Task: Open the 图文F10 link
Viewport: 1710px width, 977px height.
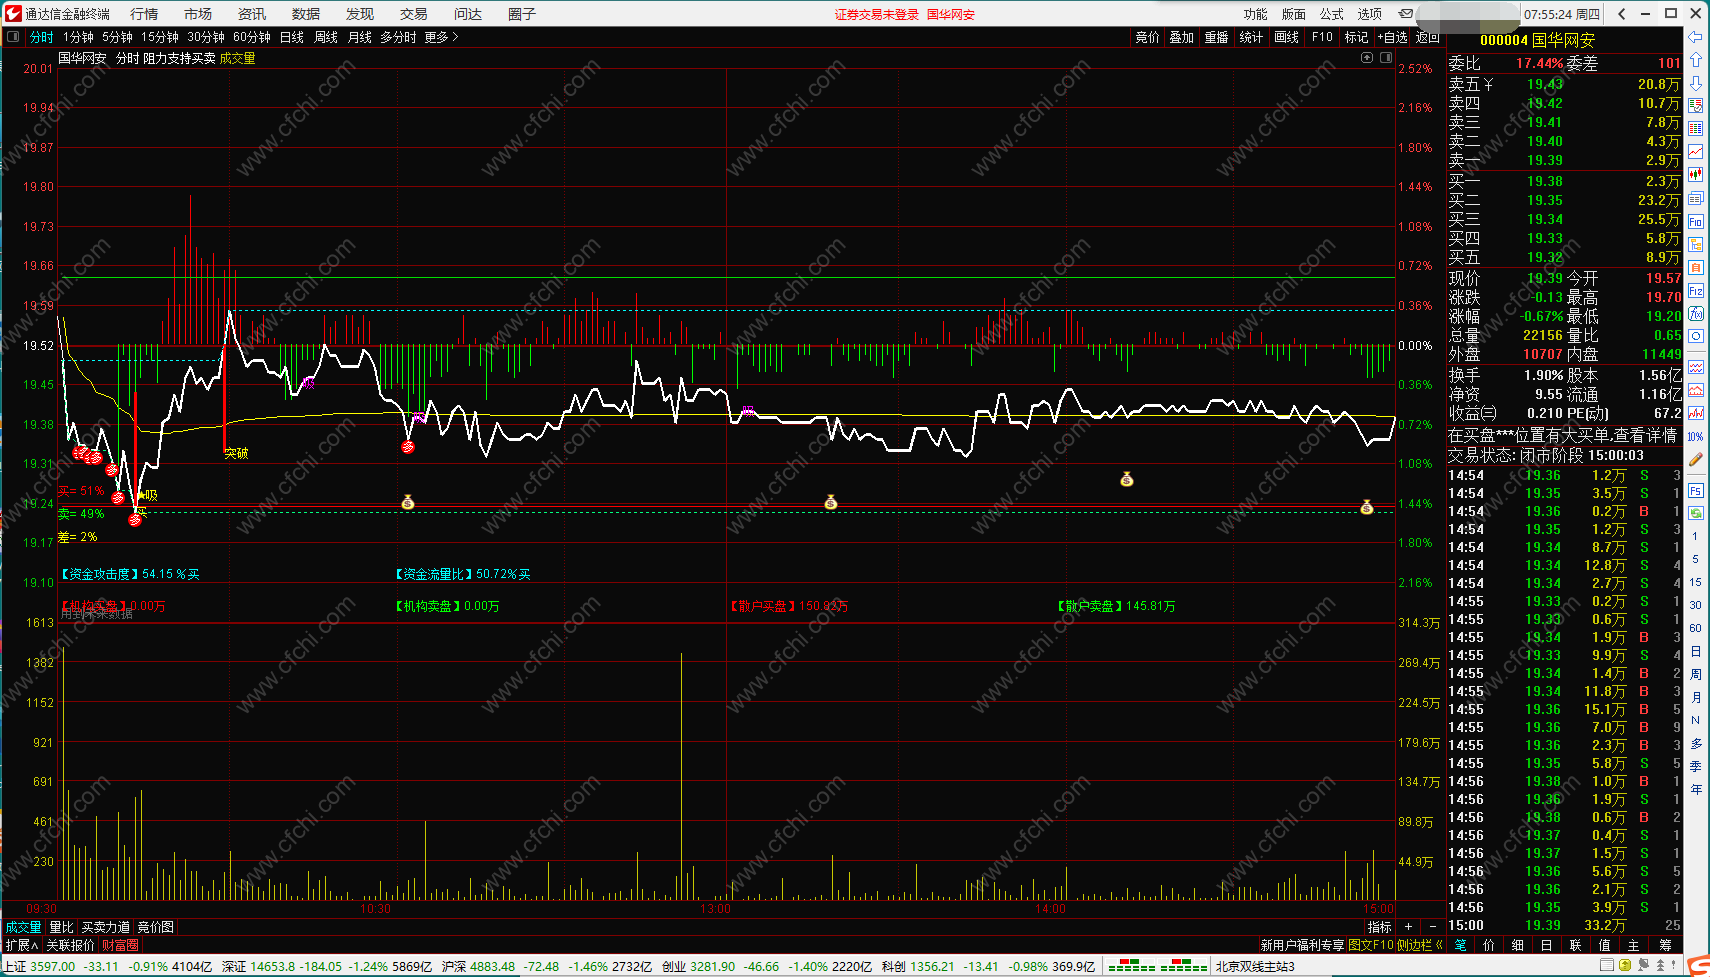Action: coord(1371,945)
